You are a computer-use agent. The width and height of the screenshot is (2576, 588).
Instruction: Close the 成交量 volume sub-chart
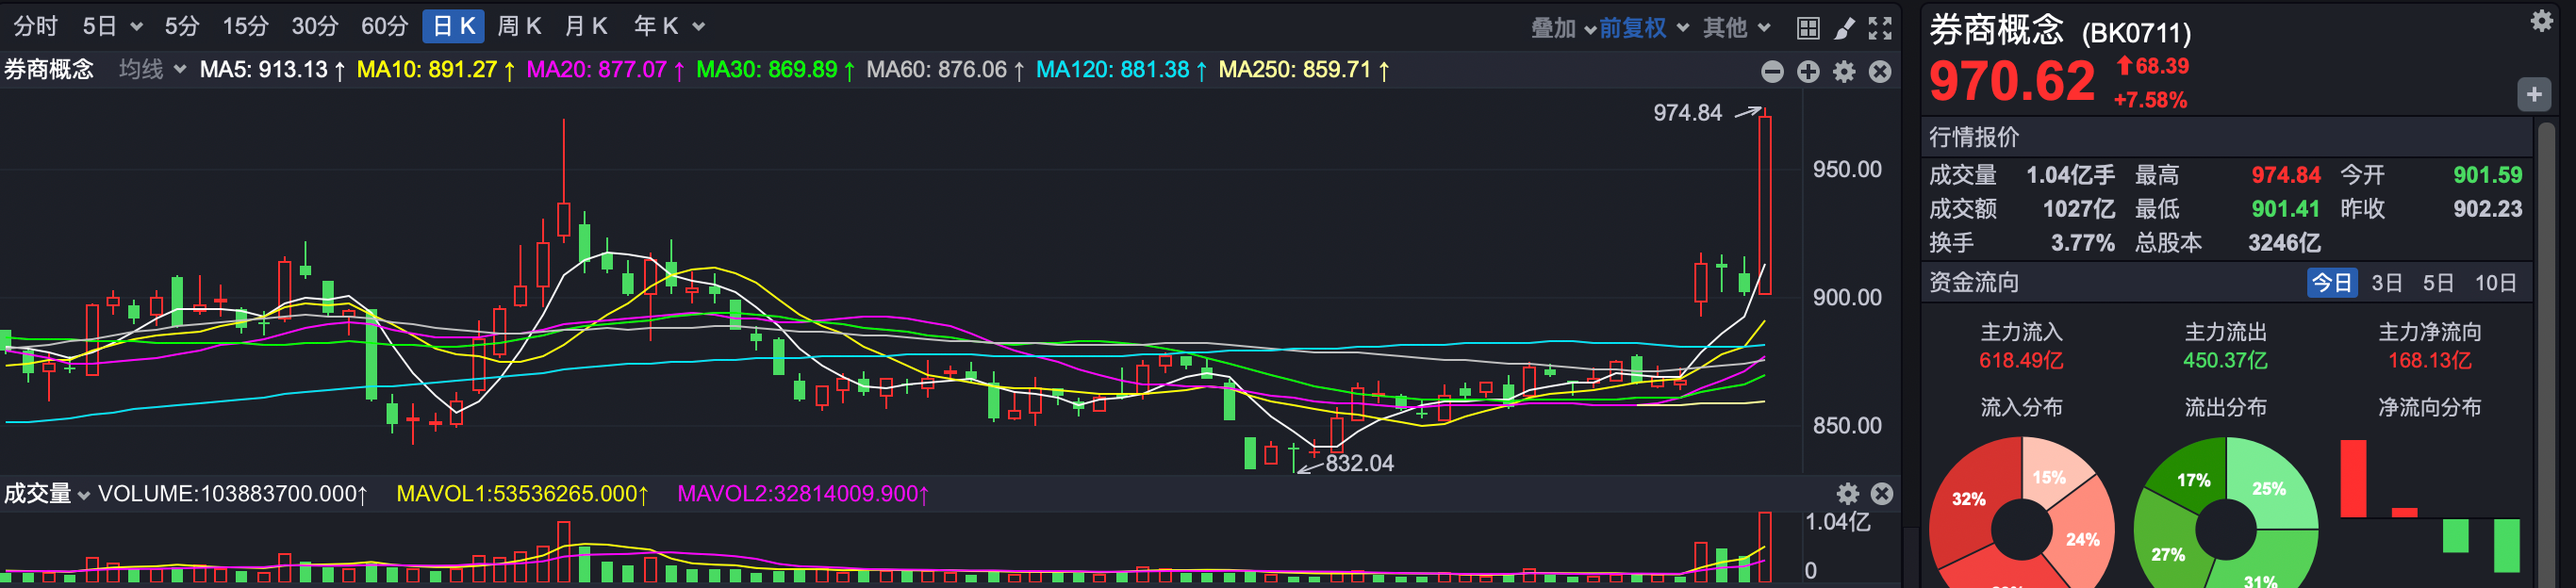(1882, 493)
